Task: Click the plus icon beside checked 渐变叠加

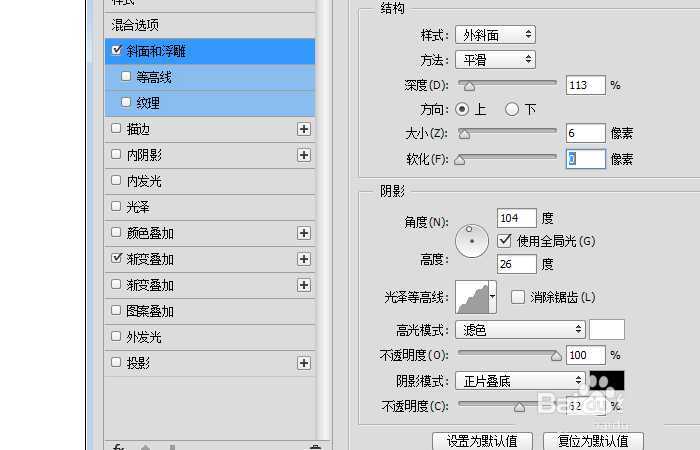Action: click(304, 259)
